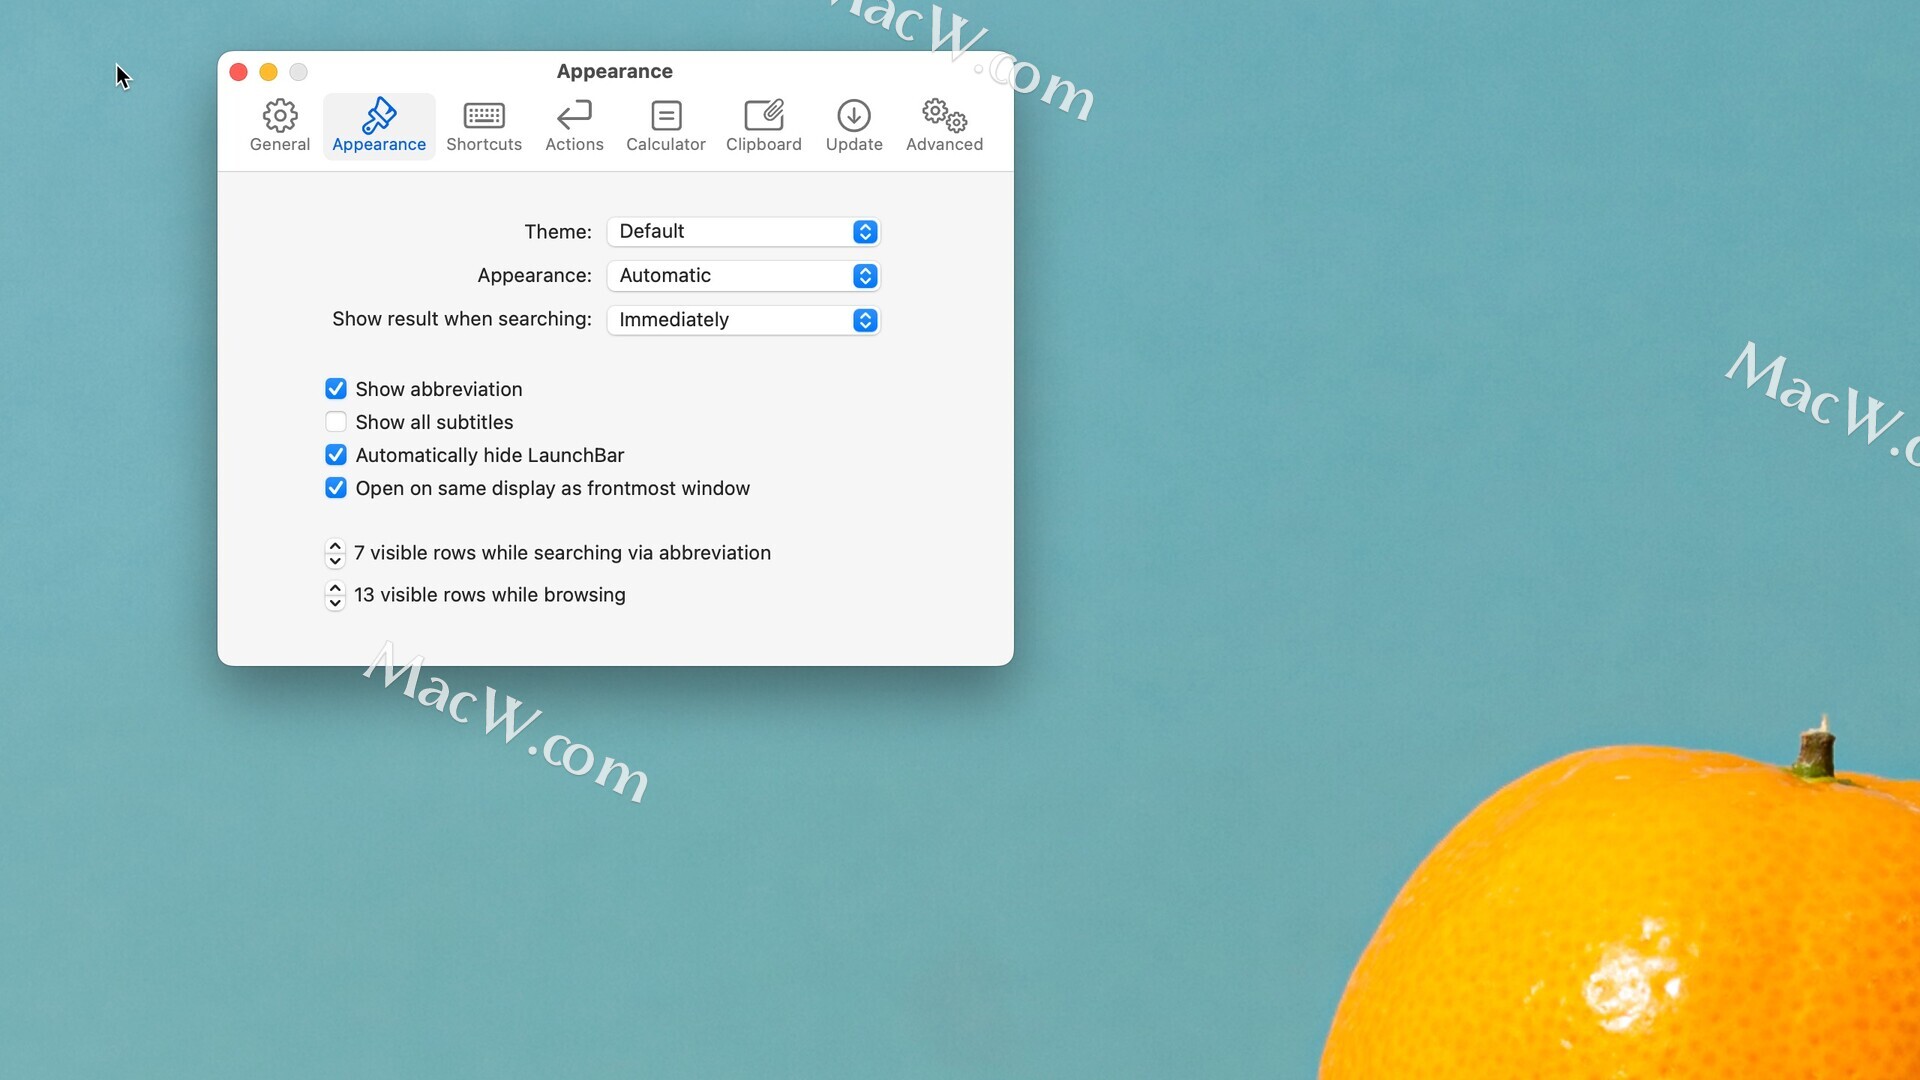Decrease visible rows for abbreviation search
Viewport: 1920px width, 1080px height.
335,561
